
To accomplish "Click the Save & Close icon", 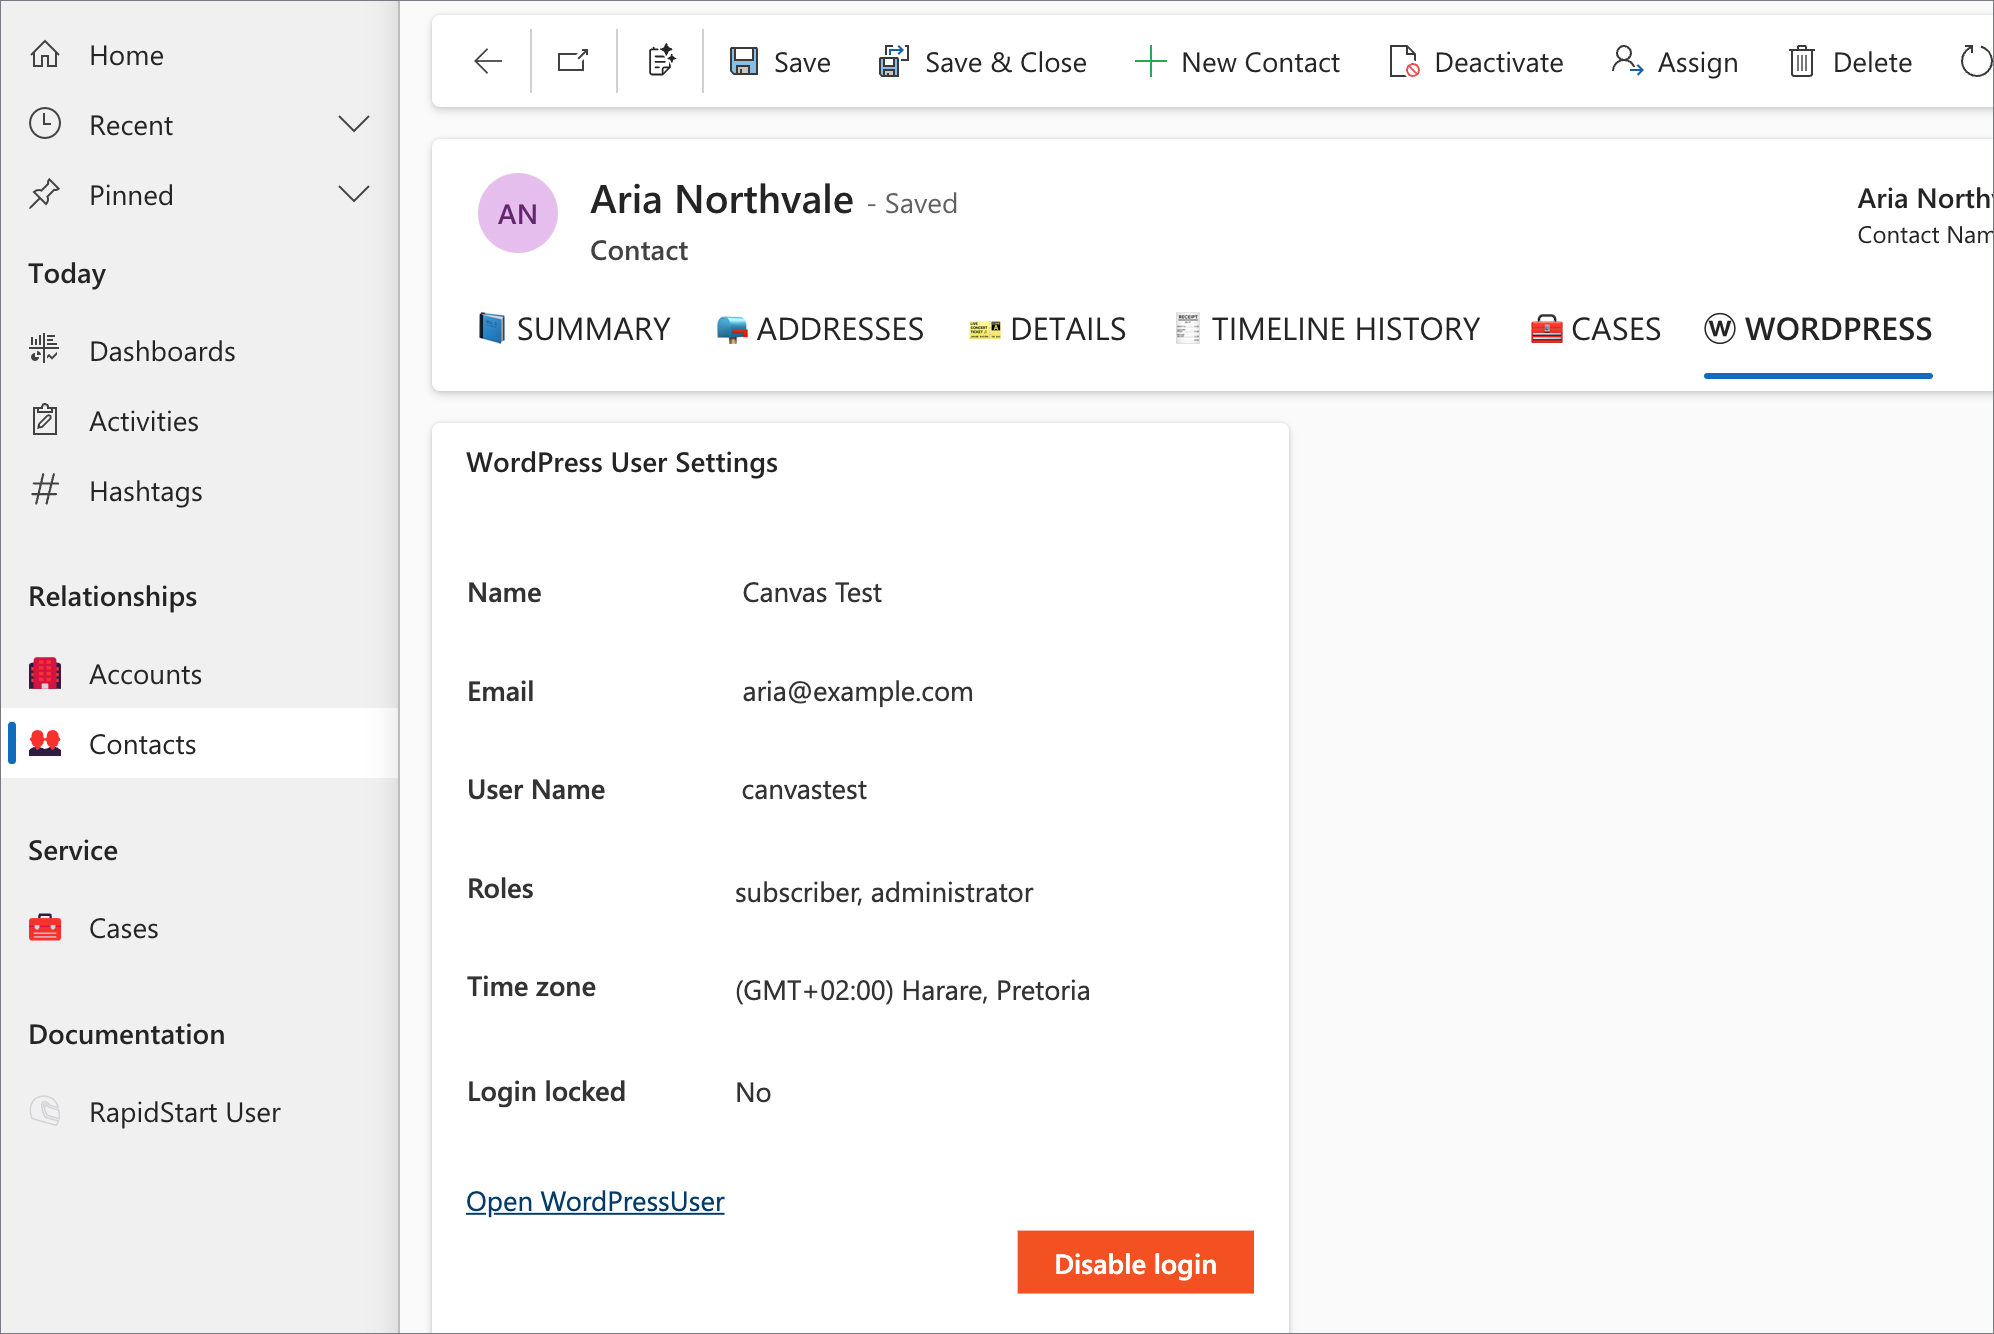I will click(x=894, y=62).
